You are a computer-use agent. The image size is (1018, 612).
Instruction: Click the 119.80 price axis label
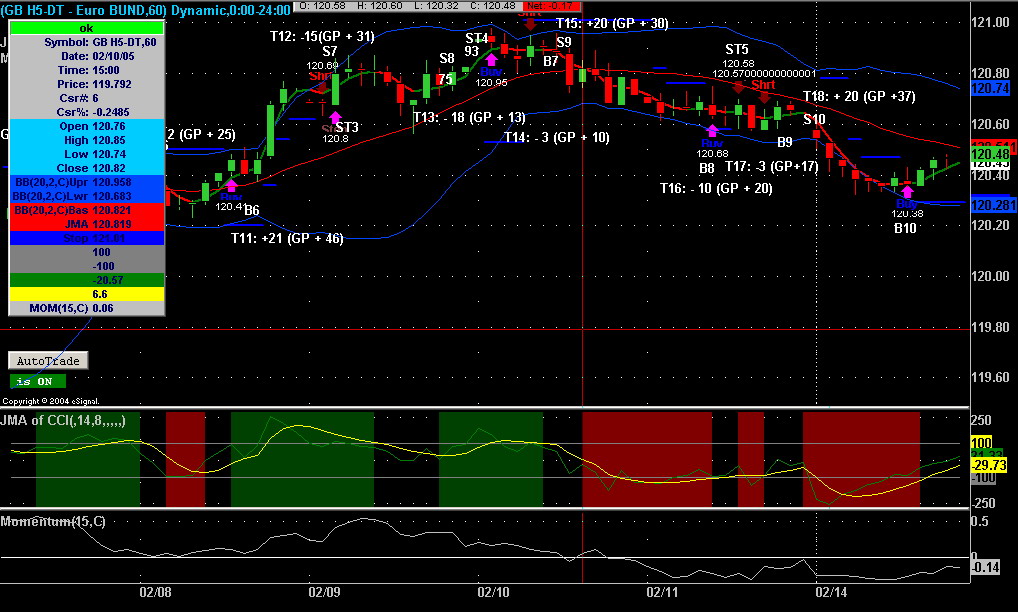click(991, 327)
